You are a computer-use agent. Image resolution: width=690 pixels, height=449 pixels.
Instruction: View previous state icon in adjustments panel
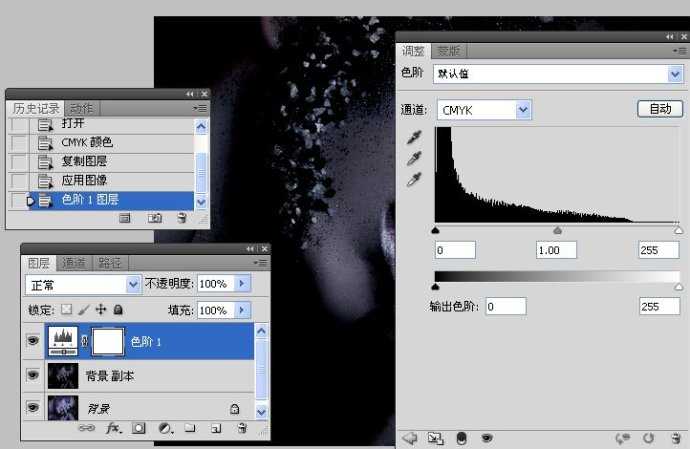(623, 438)
